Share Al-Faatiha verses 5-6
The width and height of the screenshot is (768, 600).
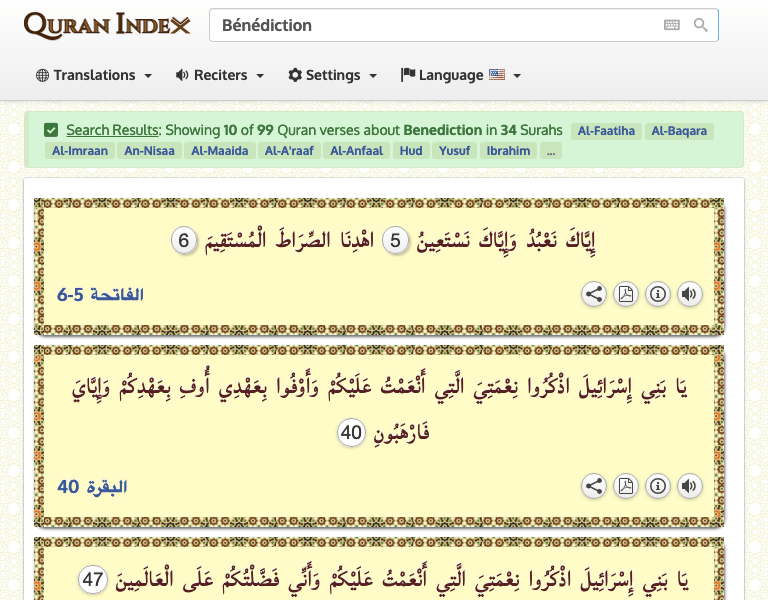click(x=594, y=294)
